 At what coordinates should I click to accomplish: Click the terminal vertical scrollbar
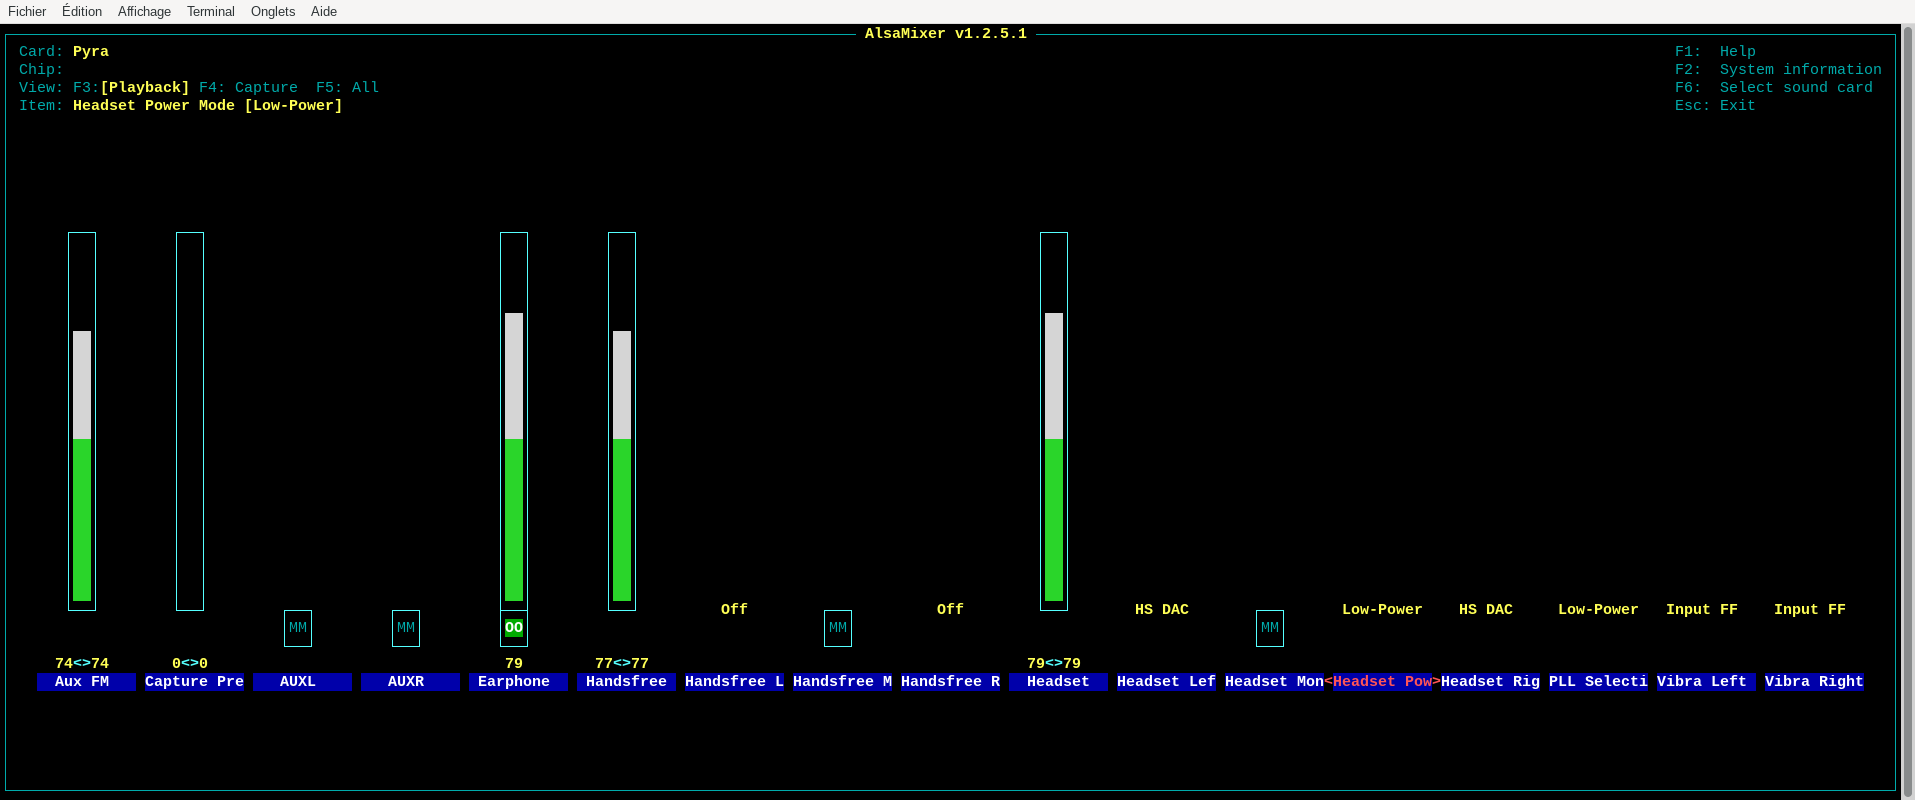point(1907,400)
